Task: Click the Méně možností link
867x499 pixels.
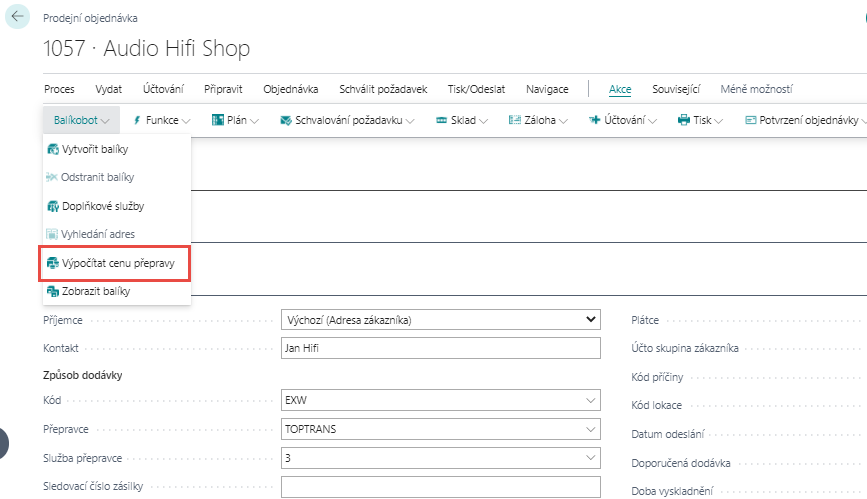Action: [756, 89]
